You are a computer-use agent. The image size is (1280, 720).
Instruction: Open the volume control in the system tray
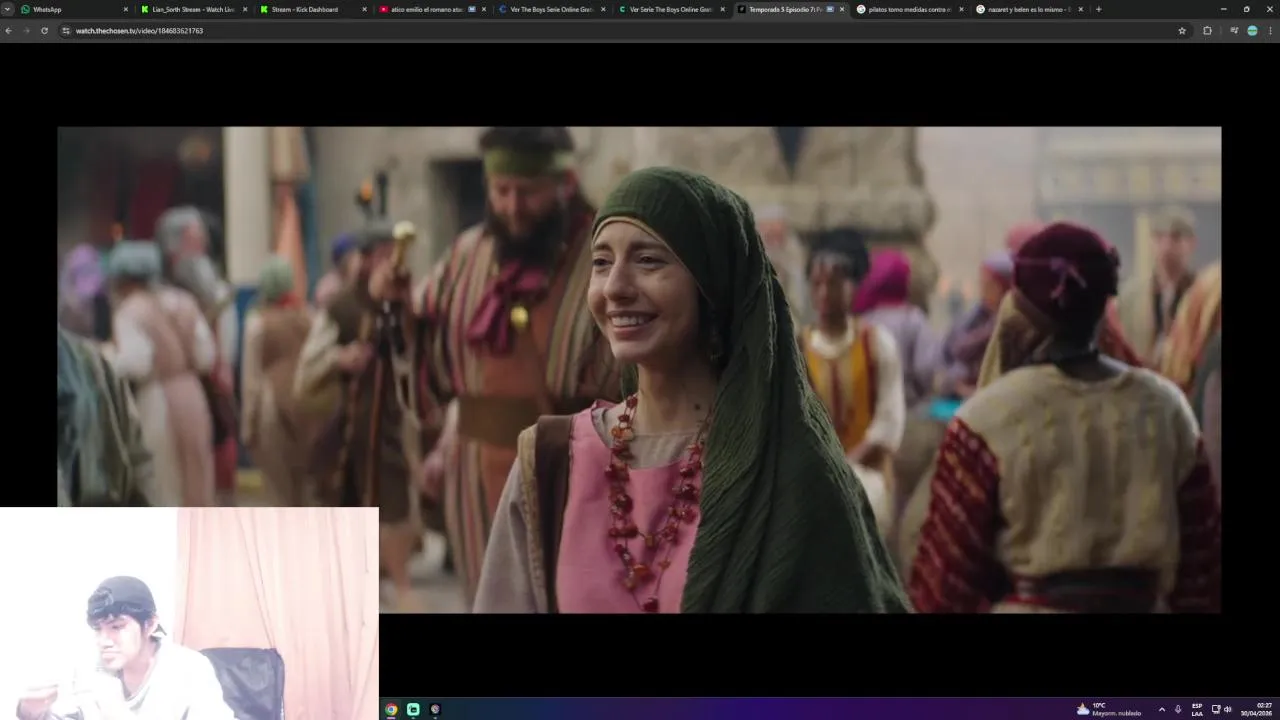[x=1227, y=709]
